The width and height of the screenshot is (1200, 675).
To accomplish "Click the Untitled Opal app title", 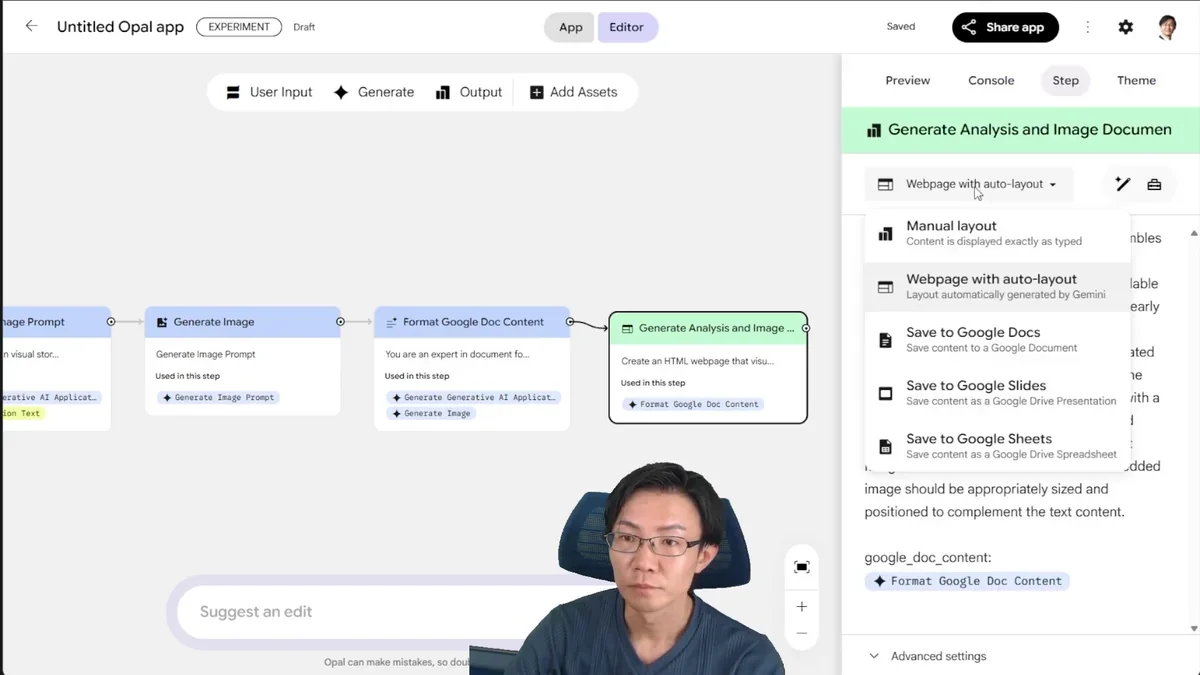I will point(120,27).
